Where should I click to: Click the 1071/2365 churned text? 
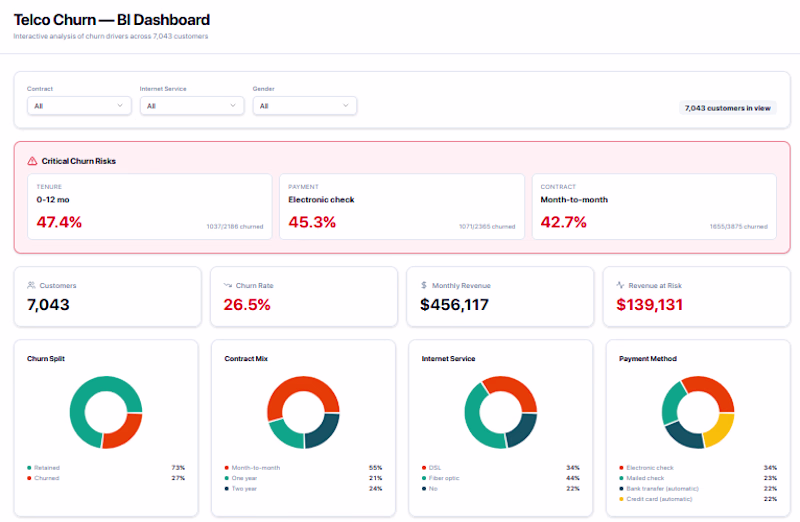[x=487, y=227]
